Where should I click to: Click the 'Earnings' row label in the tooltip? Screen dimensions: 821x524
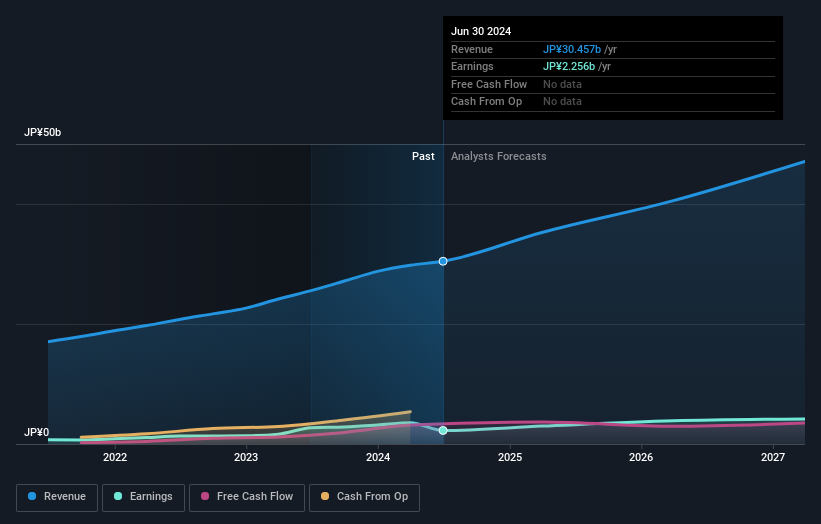472,66
